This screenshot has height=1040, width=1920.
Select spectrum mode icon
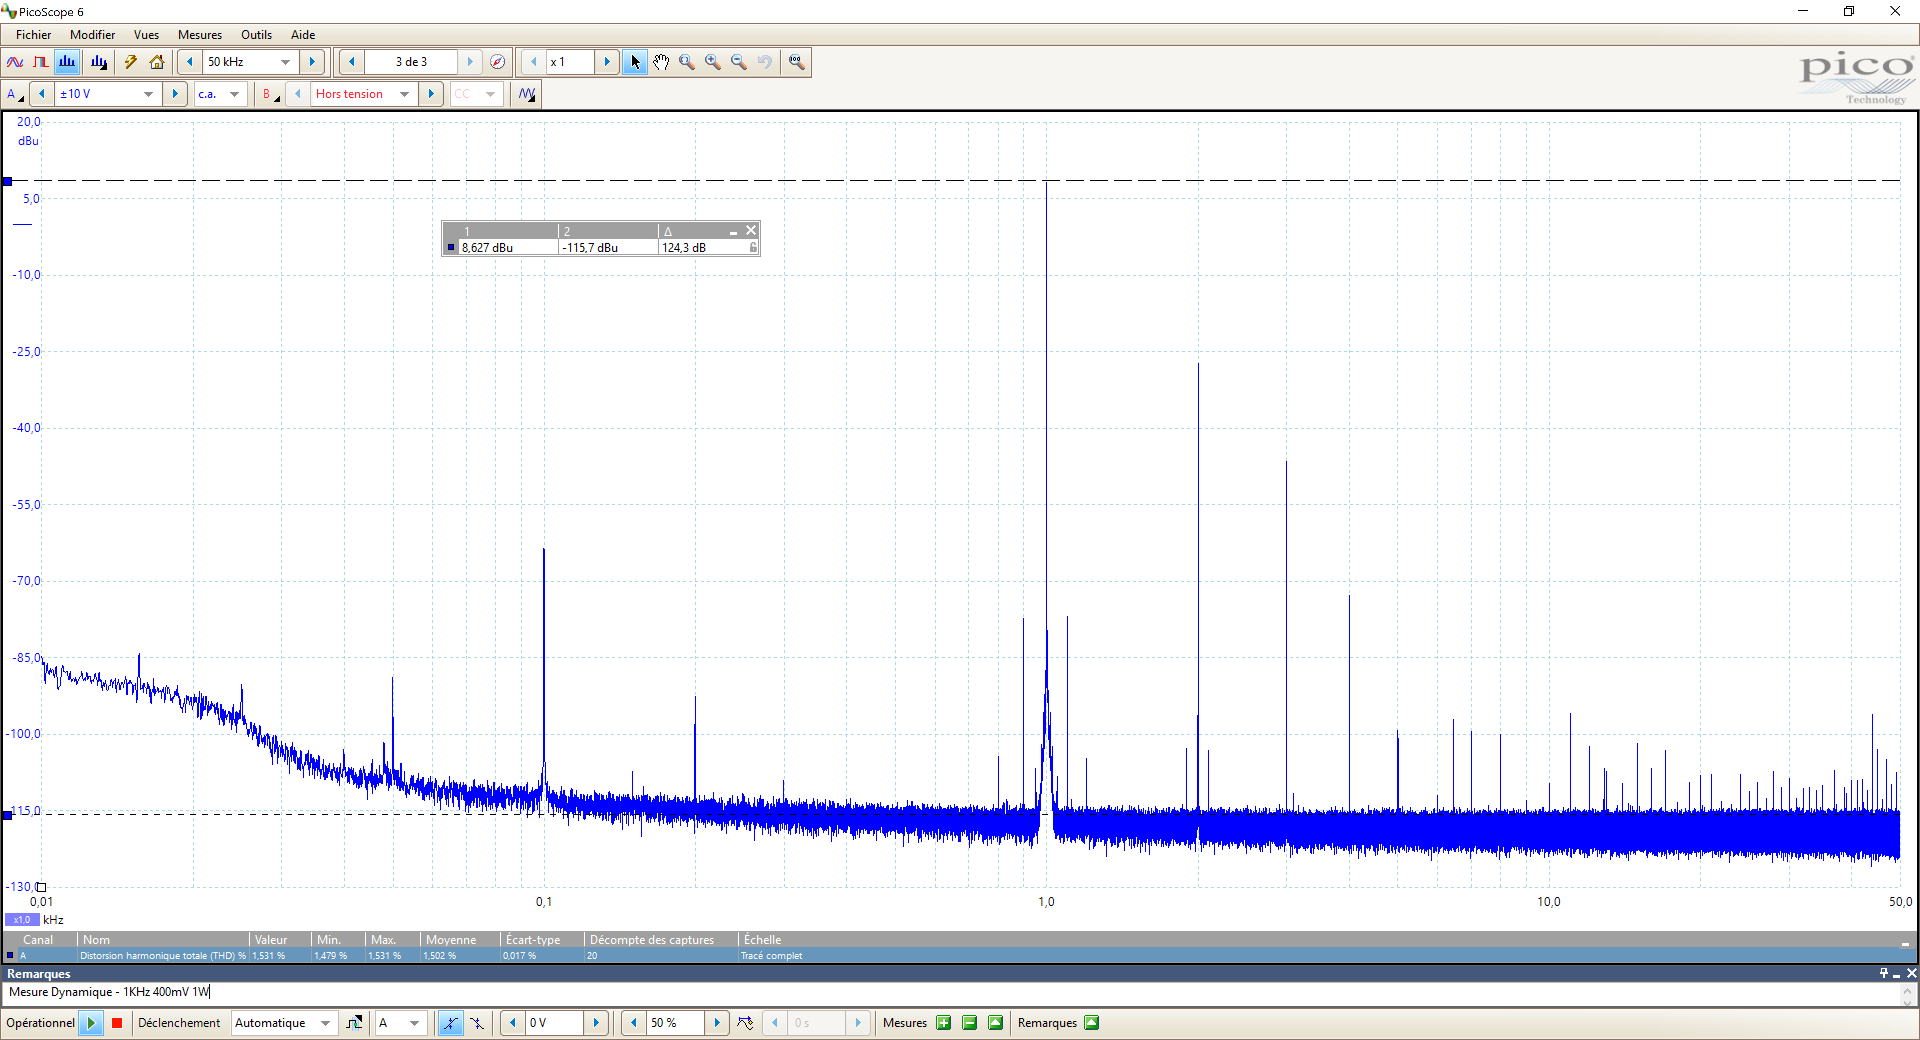click(67, 62)
